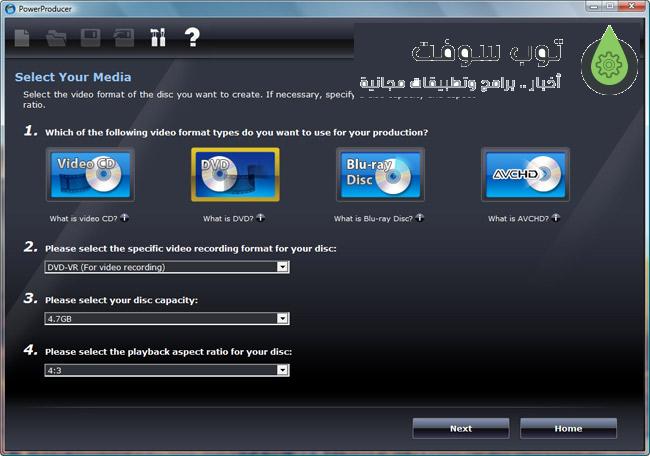The width and height of the screenshot is (650, 456).
Task: Click the New Project toolbar icon
Action: pos(22,38)
